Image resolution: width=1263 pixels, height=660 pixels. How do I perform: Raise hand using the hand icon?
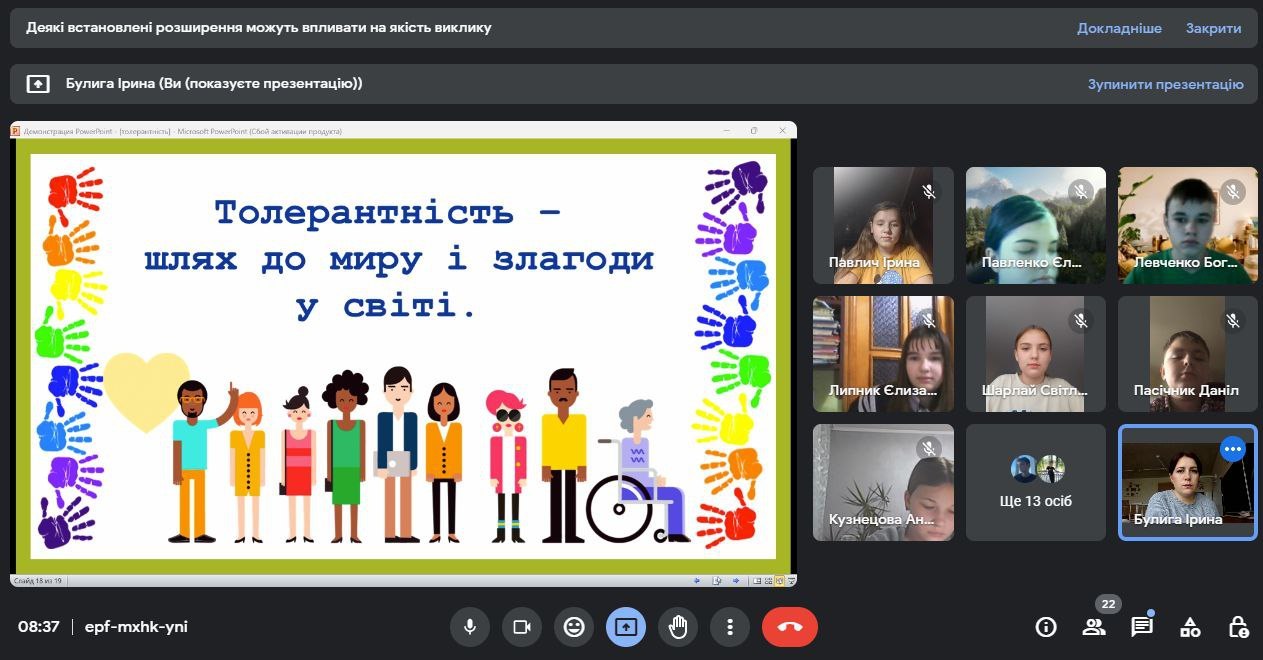[678, 627]
